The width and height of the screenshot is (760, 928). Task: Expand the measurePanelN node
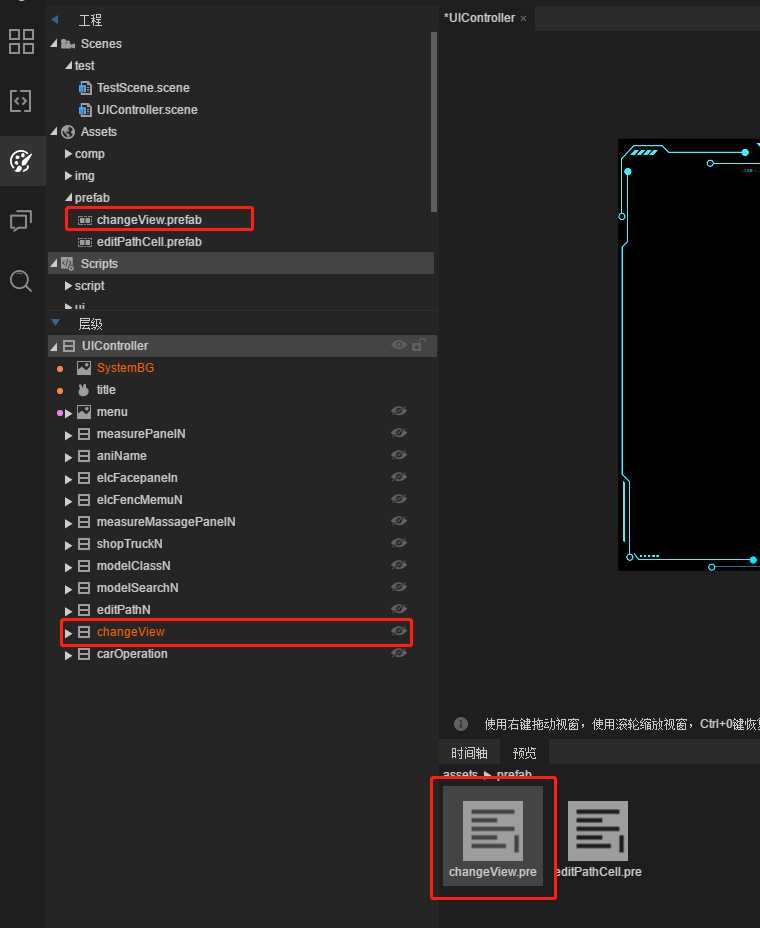tap(69, 435)
